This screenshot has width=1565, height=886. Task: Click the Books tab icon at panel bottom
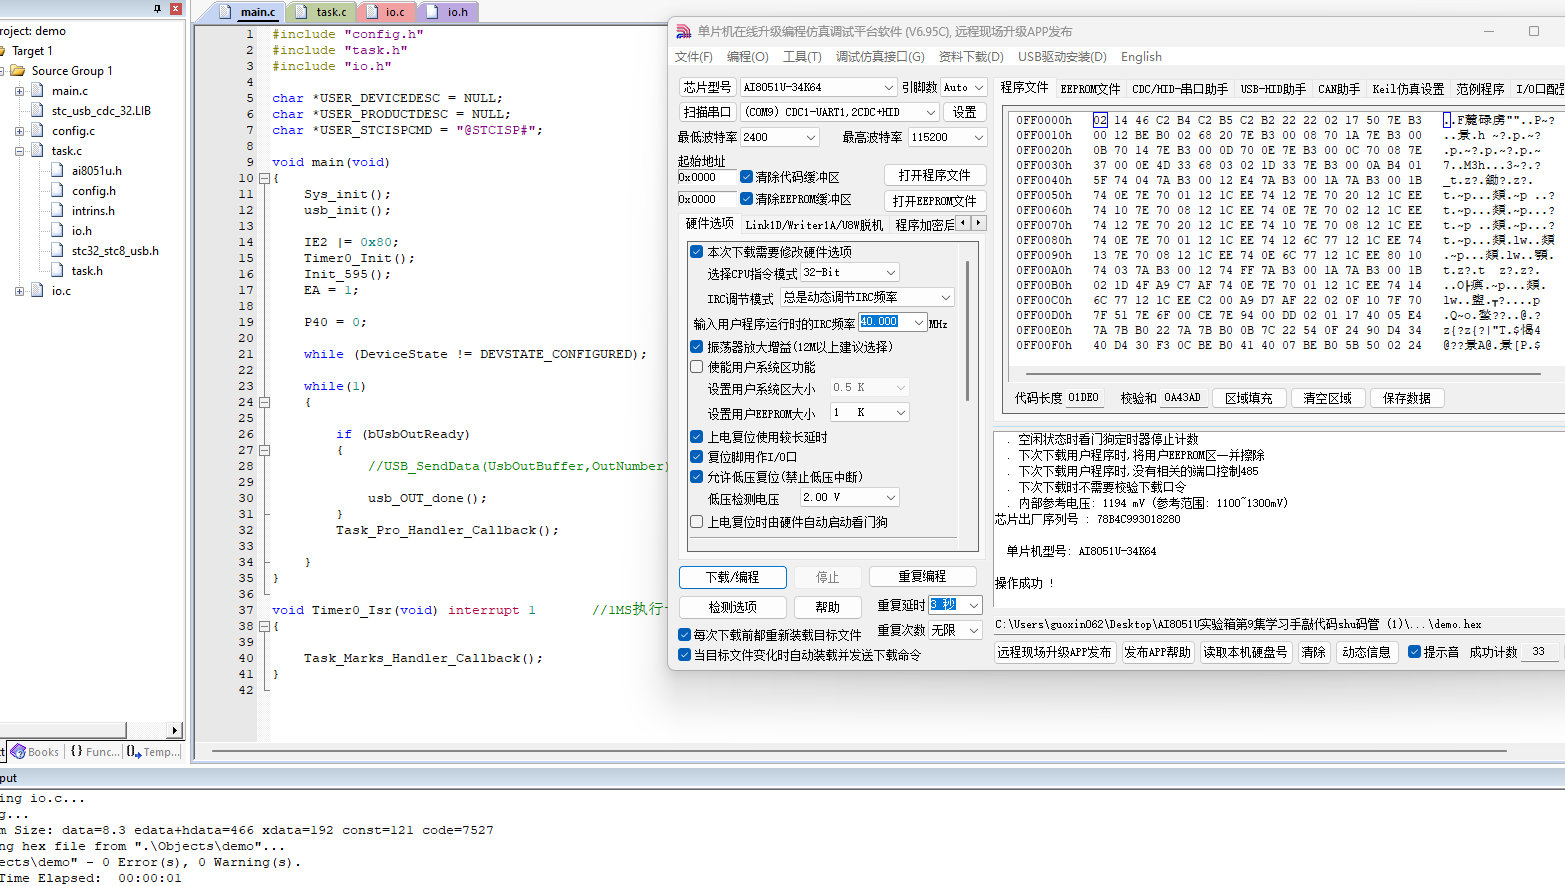pos(18,751)
